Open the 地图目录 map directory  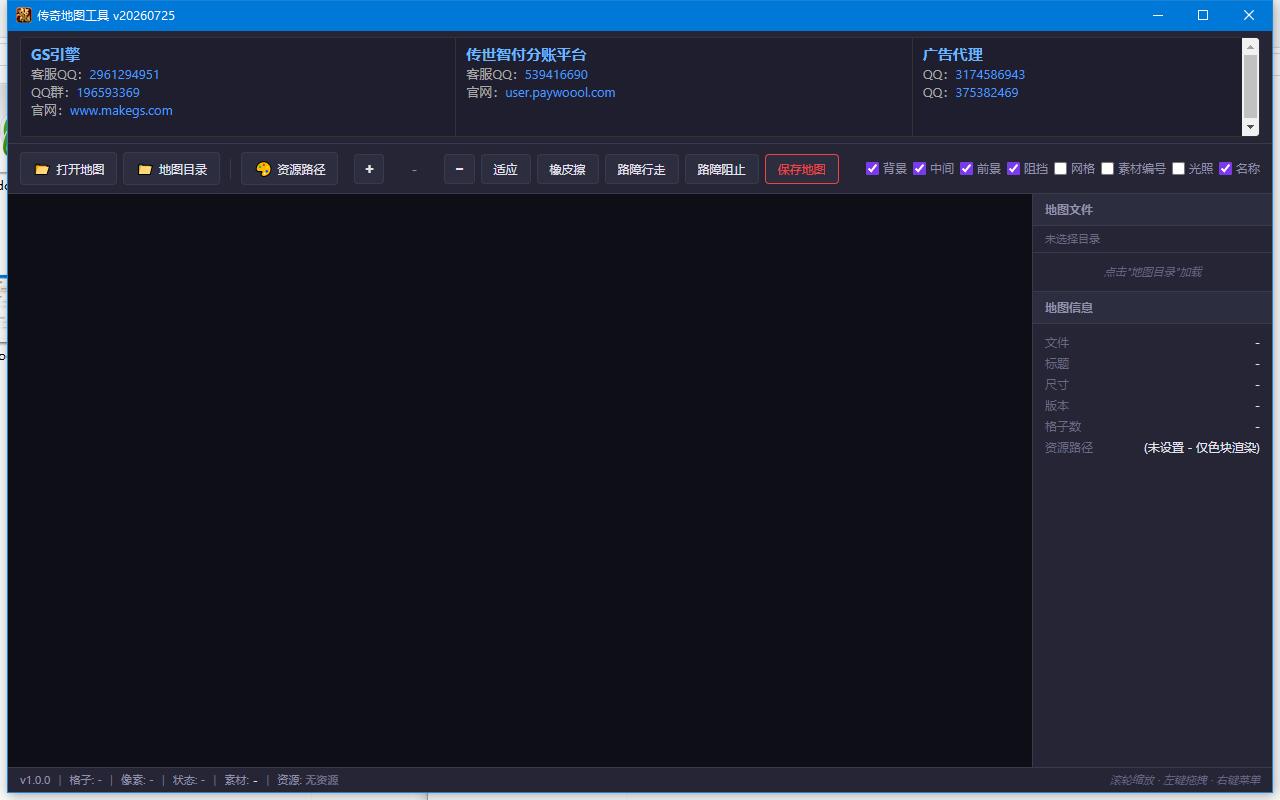pos(171,169)
